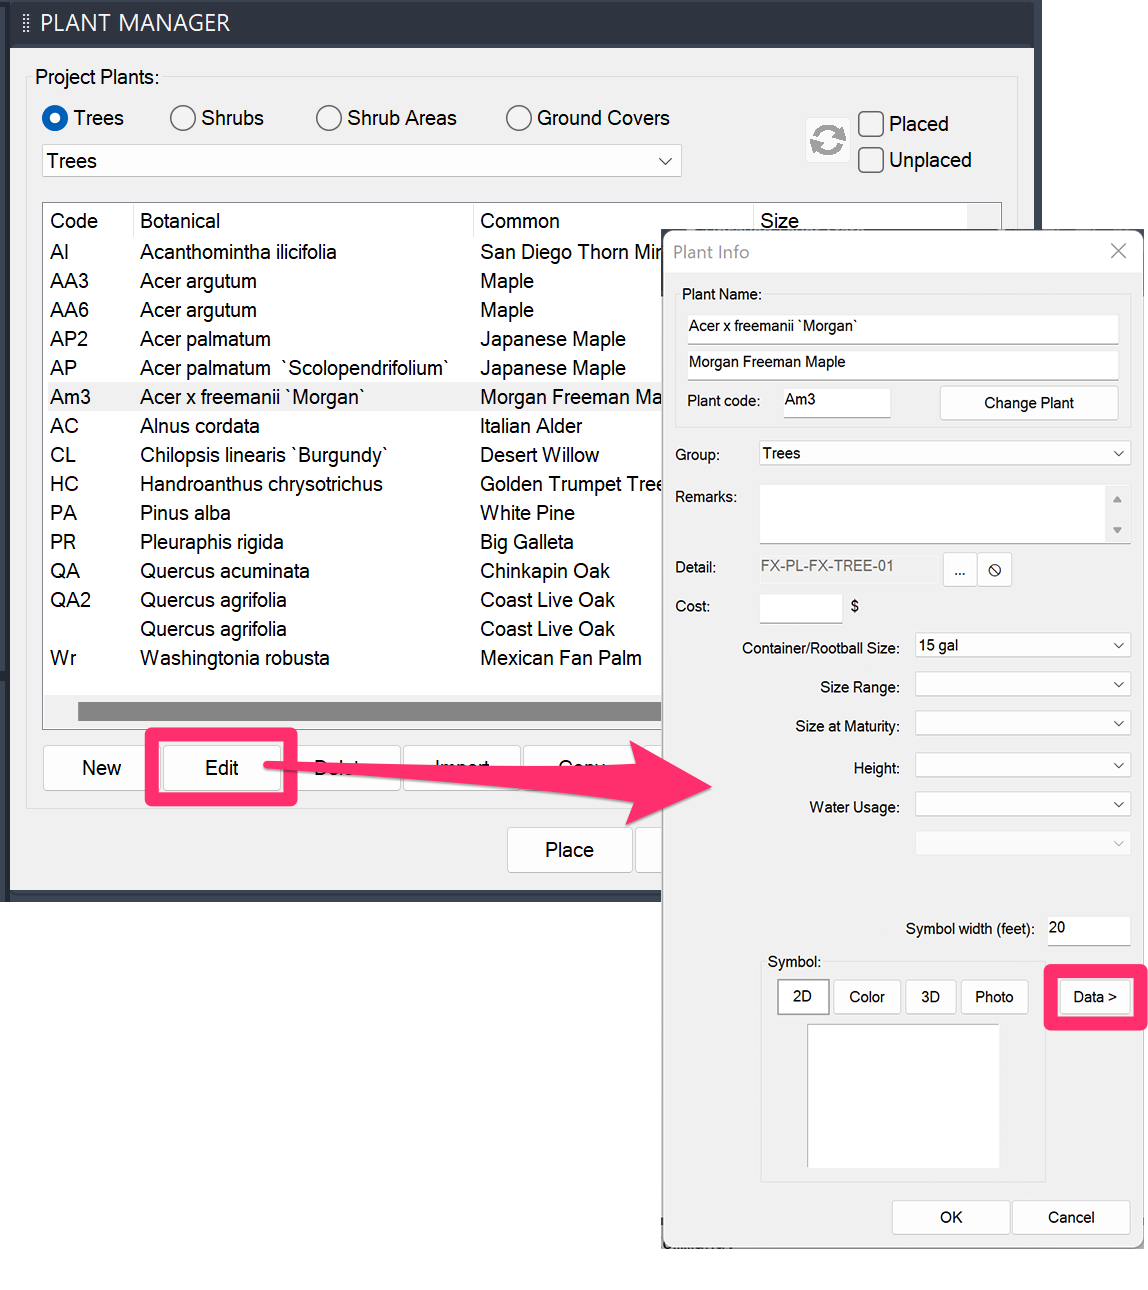Switch the symbol view to Color

pyautogui.click(x=866, y=996)
